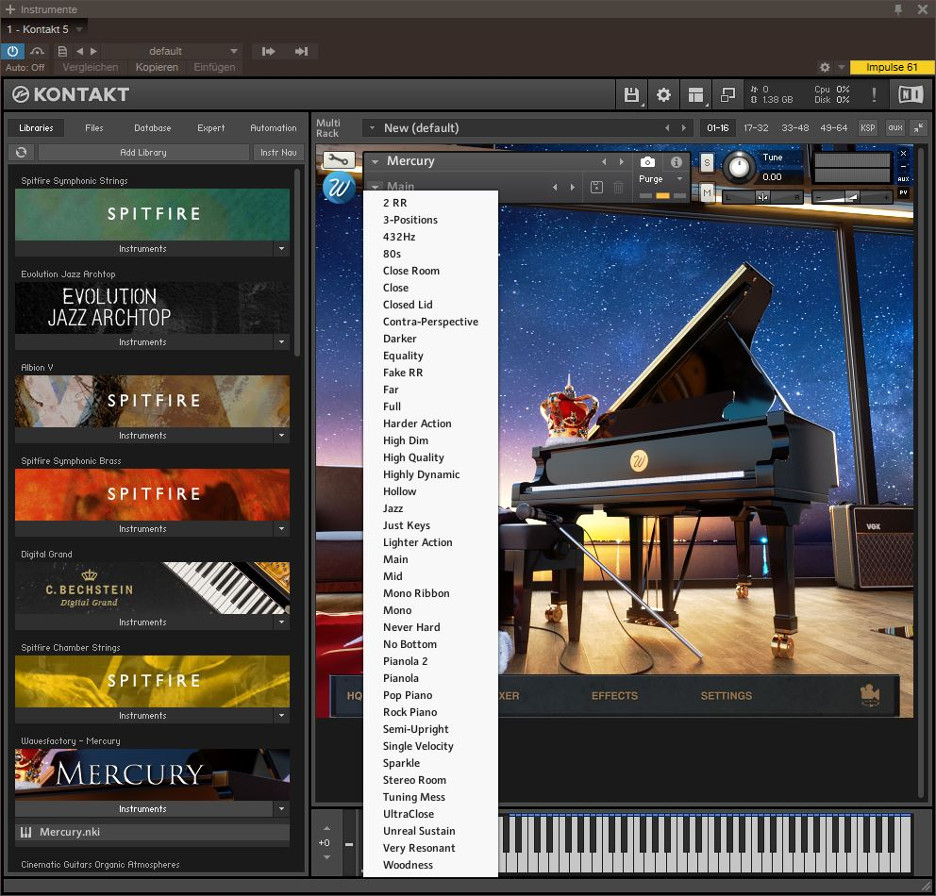The image size is (936, 896).
Task: Click the Tune knob
Action: pos(738,167)
